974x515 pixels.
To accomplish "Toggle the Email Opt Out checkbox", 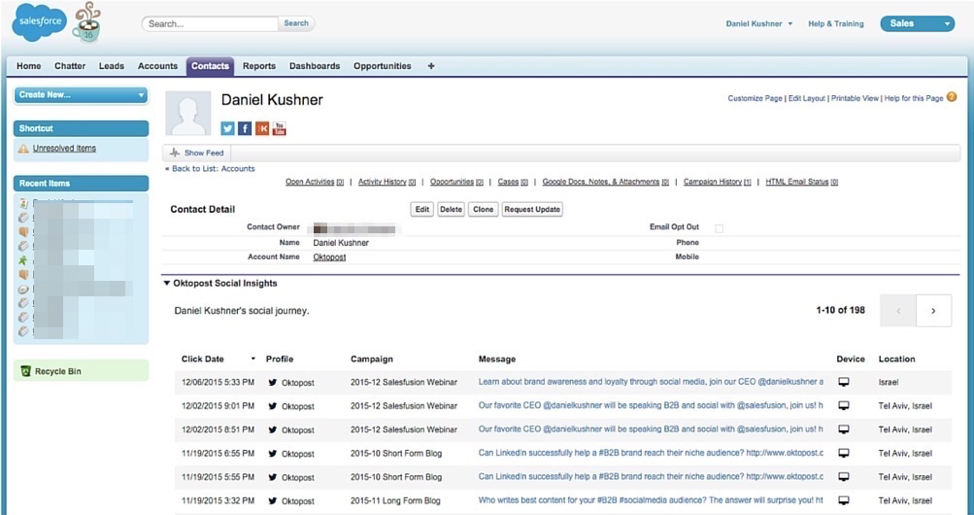I will tap(719, 228).
